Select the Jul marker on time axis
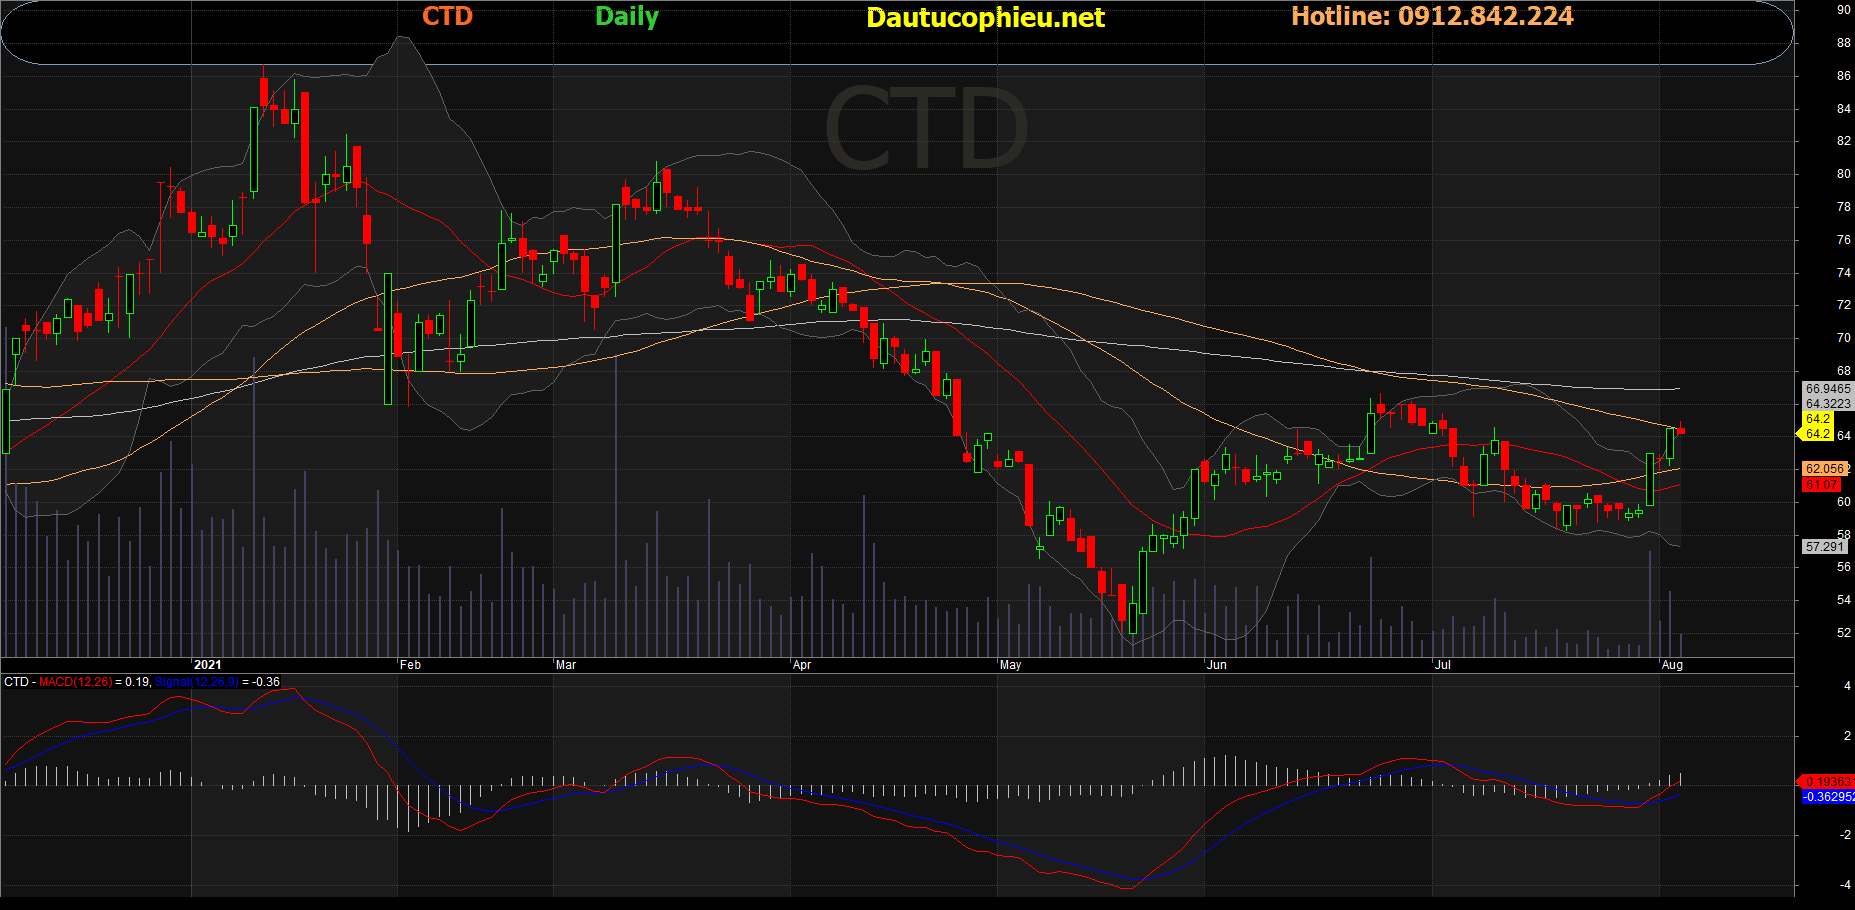The image size is (1855, 910). pyautogui.click(x=1442, y=665)
